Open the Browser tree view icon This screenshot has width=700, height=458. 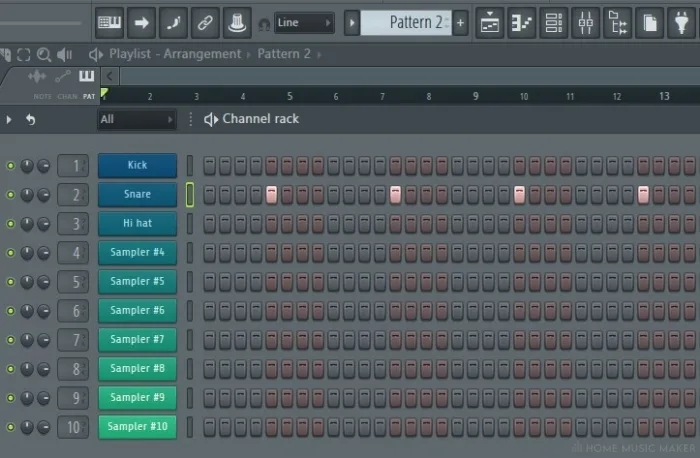point(618,22)
